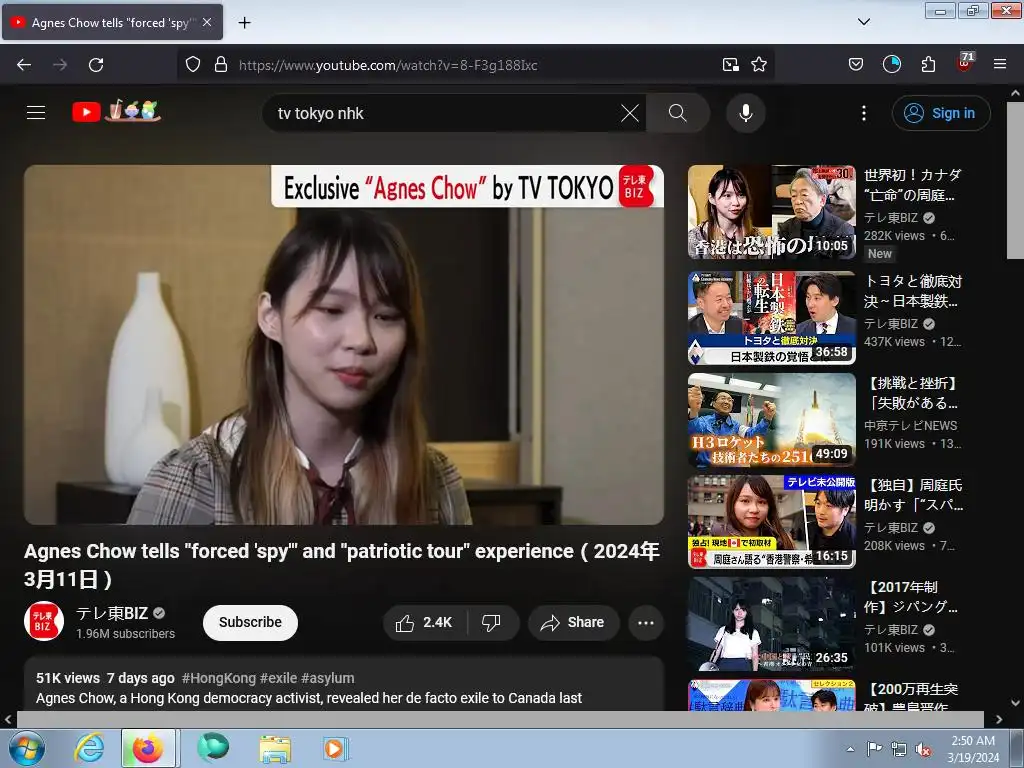Image resolution: width=1024 pixels, height=768 pixels.
Task: Click the page vertical scrollbar thumb
Action: [1016, 180]
